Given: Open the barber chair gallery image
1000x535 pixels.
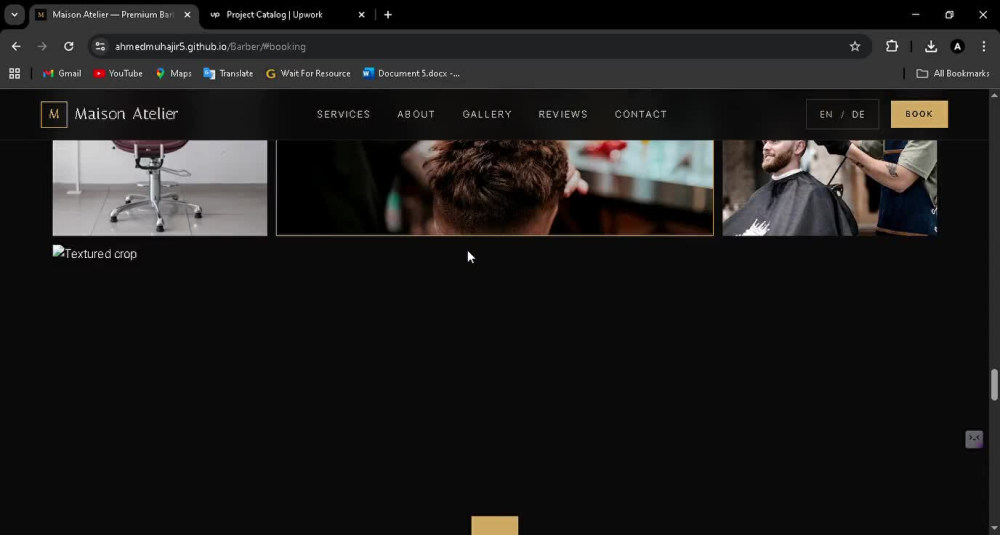Looking at the screenshot, I should (160, 188).
